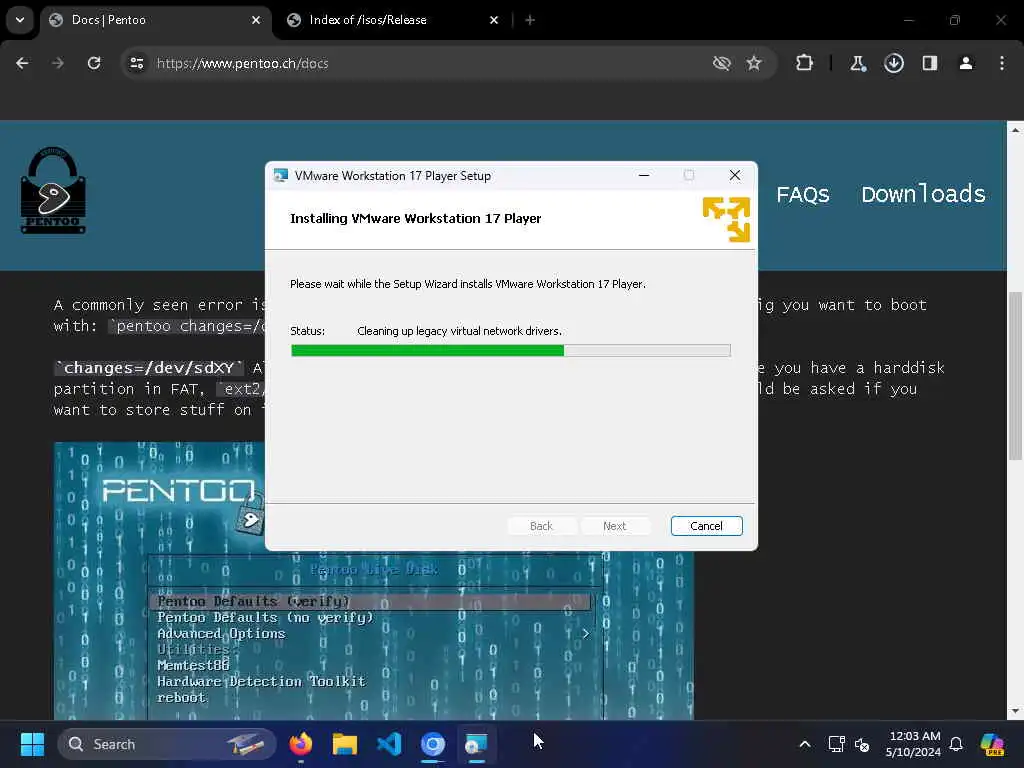Click Cancel in VMware setup dialog
The height and width of the screenshot is (768, 1024).
point(707,526)
